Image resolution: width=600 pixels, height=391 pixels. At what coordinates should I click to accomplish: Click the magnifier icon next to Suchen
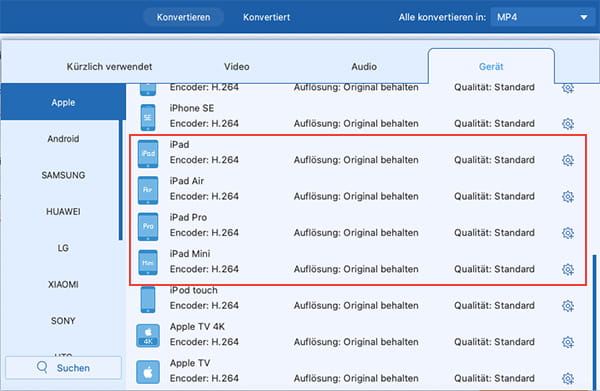(x=42, y=367)
